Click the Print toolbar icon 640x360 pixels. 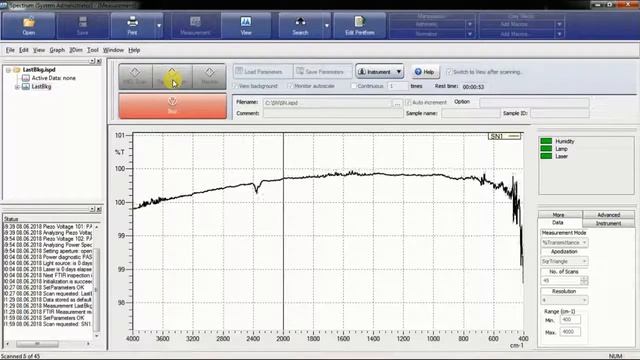click(132, 26)
